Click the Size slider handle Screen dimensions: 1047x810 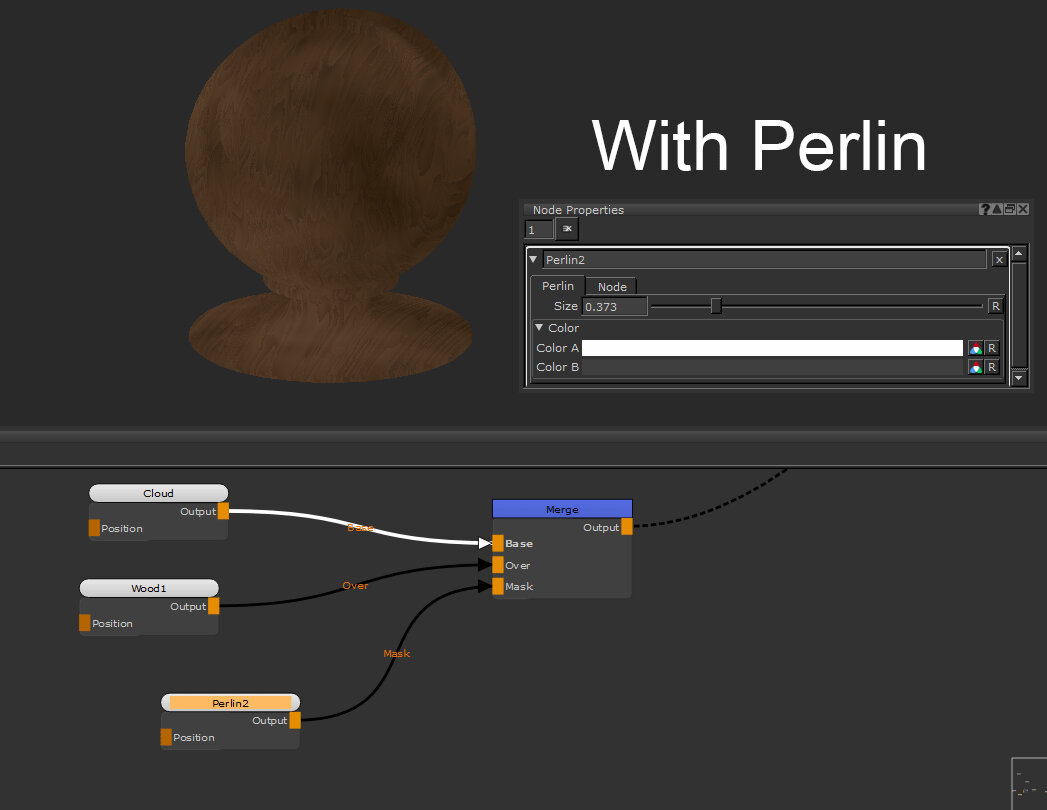coord(716,306)
